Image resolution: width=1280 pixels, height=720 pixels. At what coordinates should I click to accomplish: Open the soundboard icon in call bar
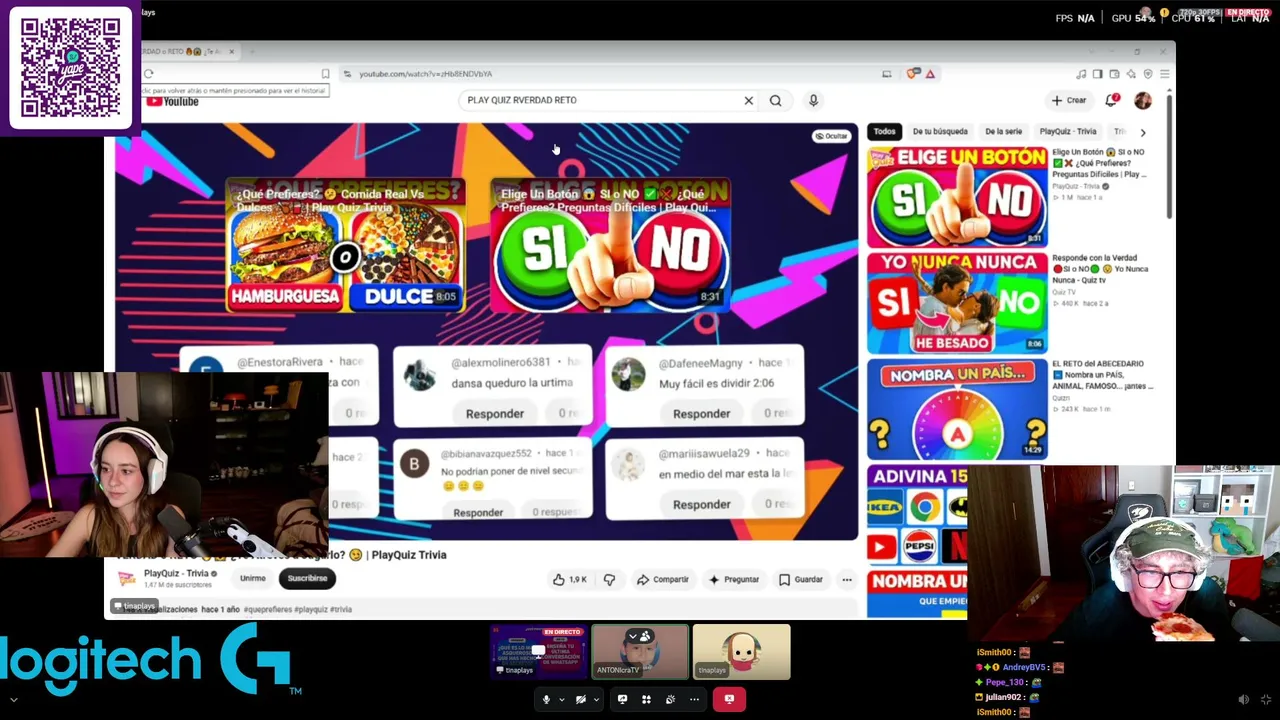pyautogui.click(x=670, y=699)
